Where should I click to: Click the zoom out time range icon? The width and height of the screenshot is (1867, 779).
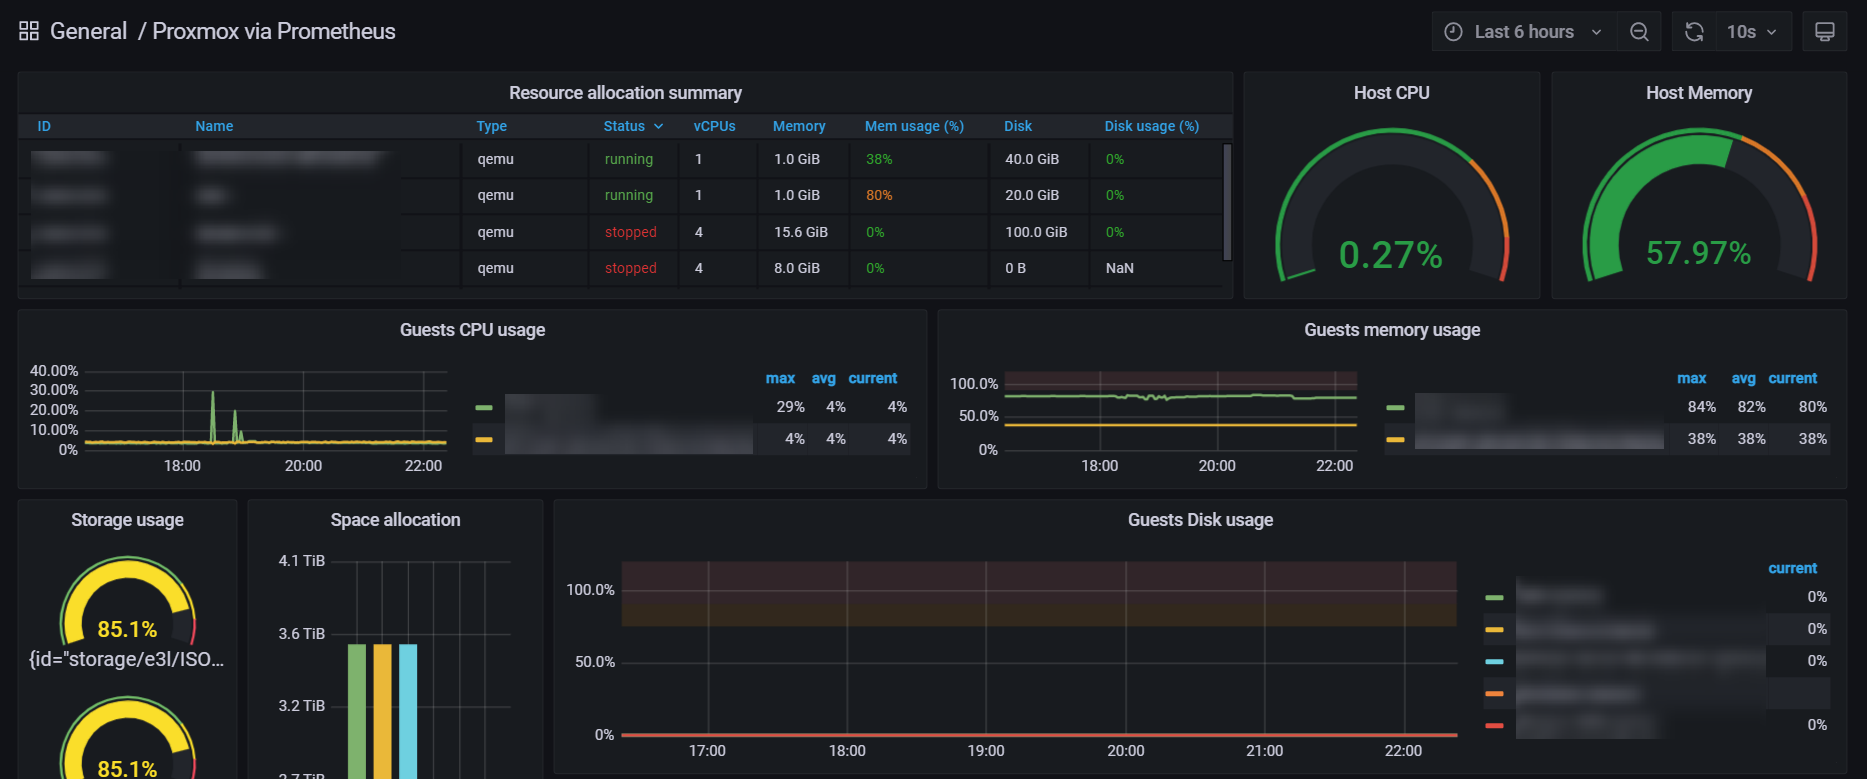(1639, 32)
